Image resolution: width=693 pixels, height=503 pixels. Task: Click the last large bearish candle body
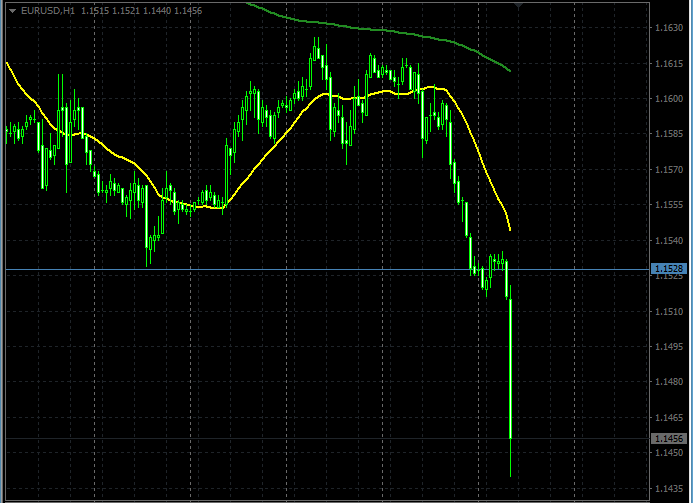510,369
